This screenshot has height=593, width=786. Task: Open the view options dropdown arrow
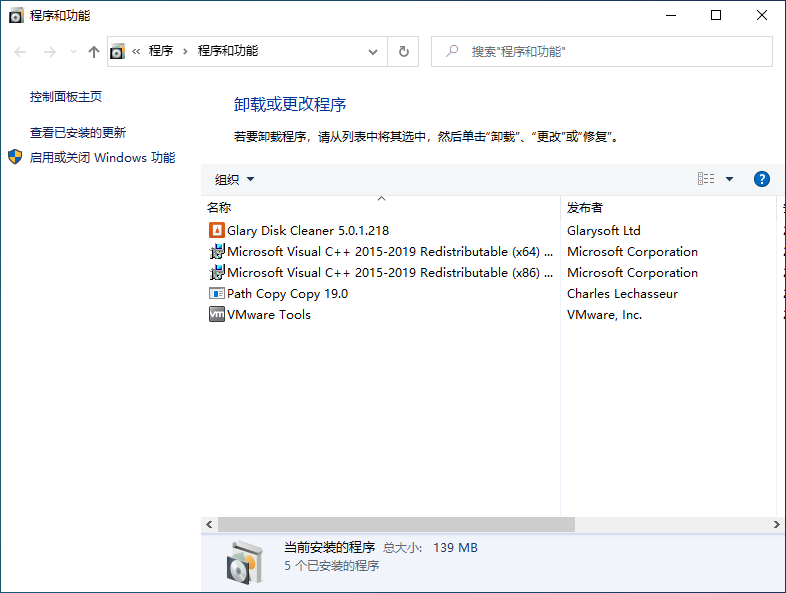point(729,179)
